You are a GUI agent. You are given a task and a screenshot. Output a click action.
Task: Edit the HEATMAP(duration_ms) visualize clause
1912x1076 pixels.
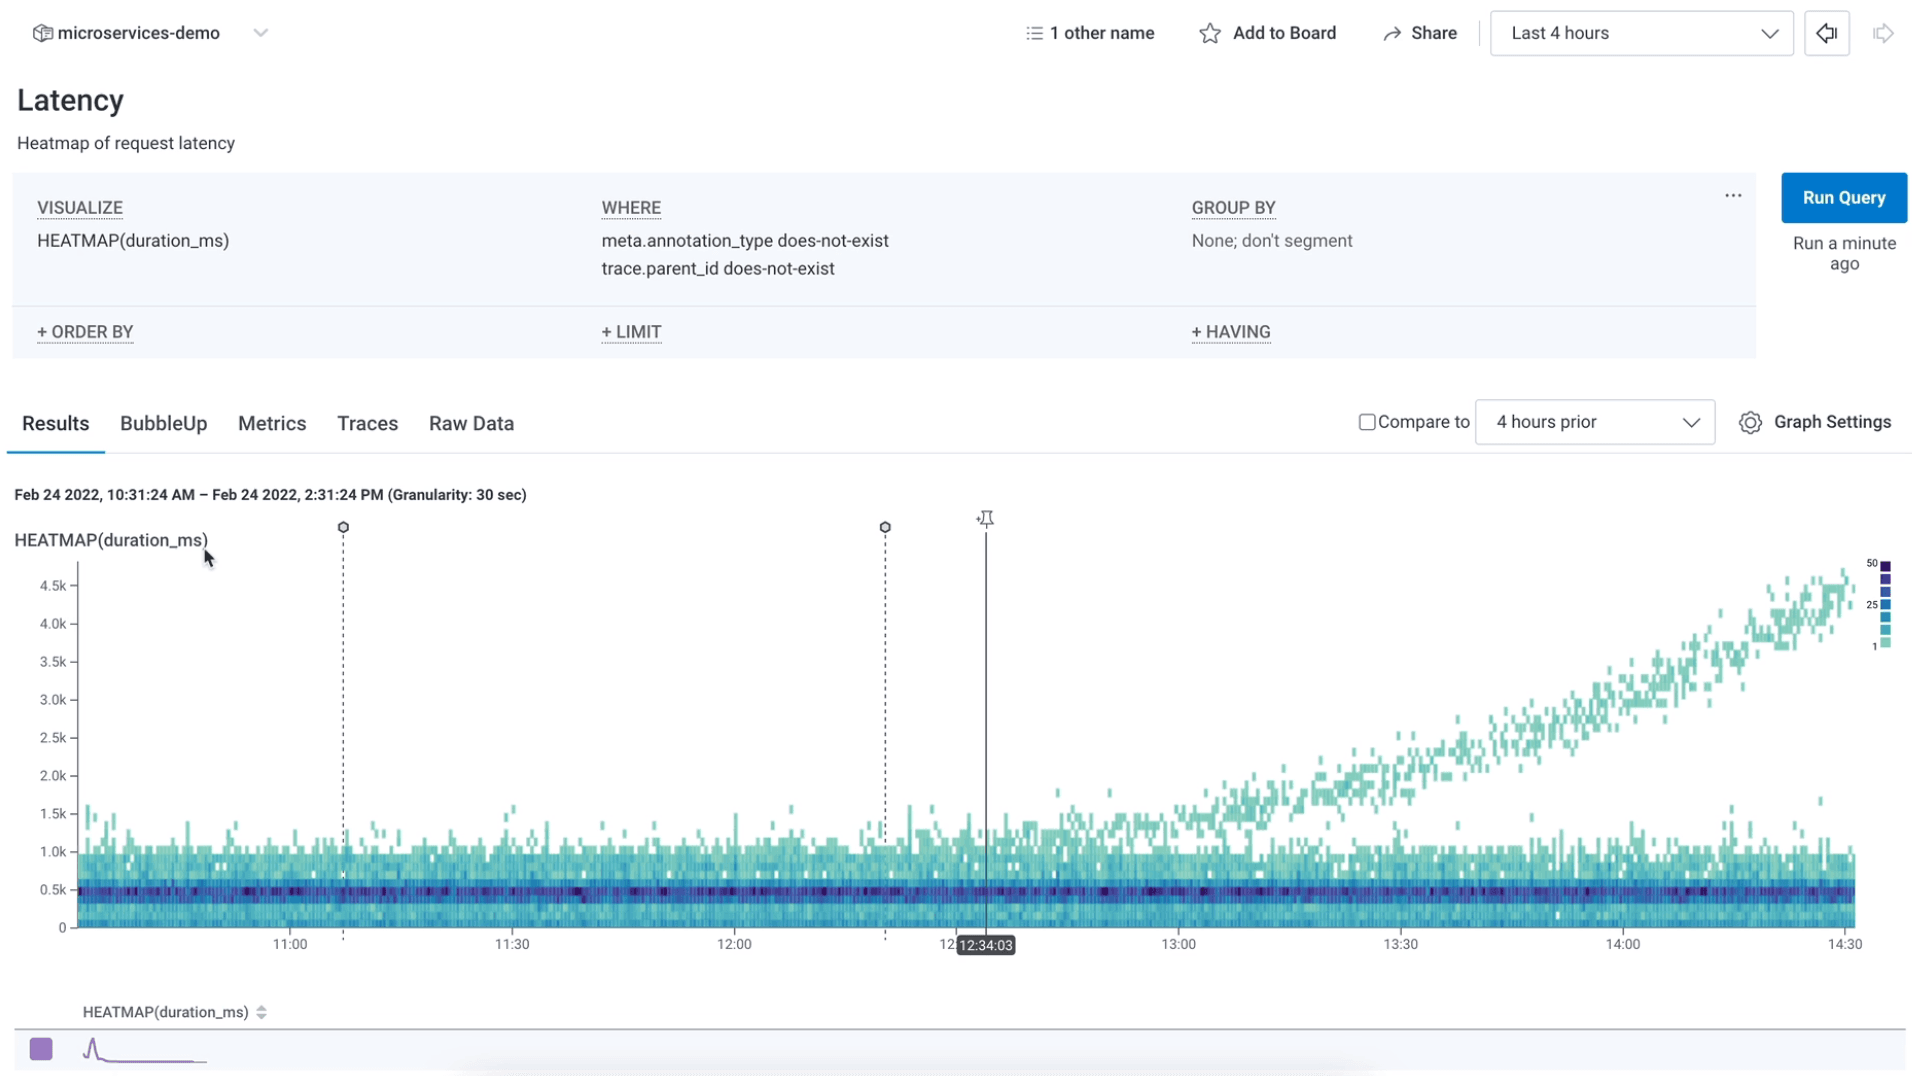pyautogui.click(x=133, y=241)
